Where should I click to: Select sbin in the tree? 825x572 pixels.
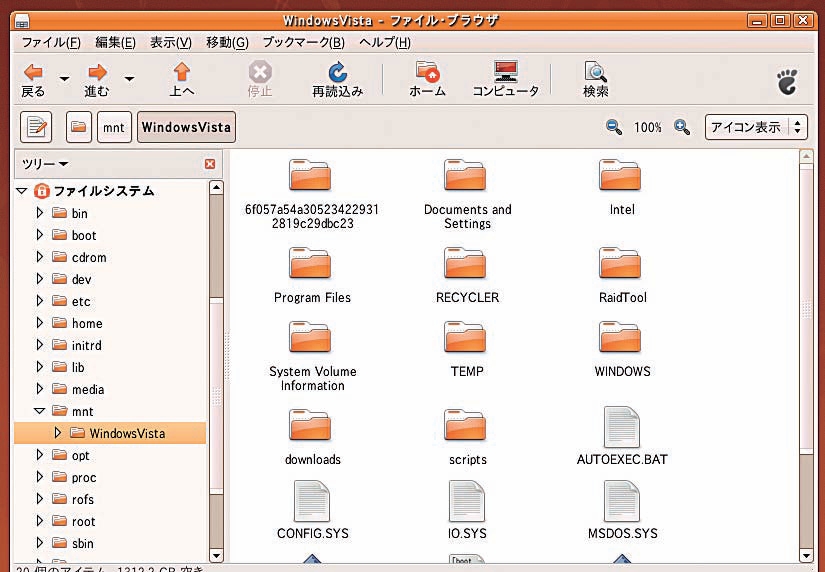click(x=83, y=544)
